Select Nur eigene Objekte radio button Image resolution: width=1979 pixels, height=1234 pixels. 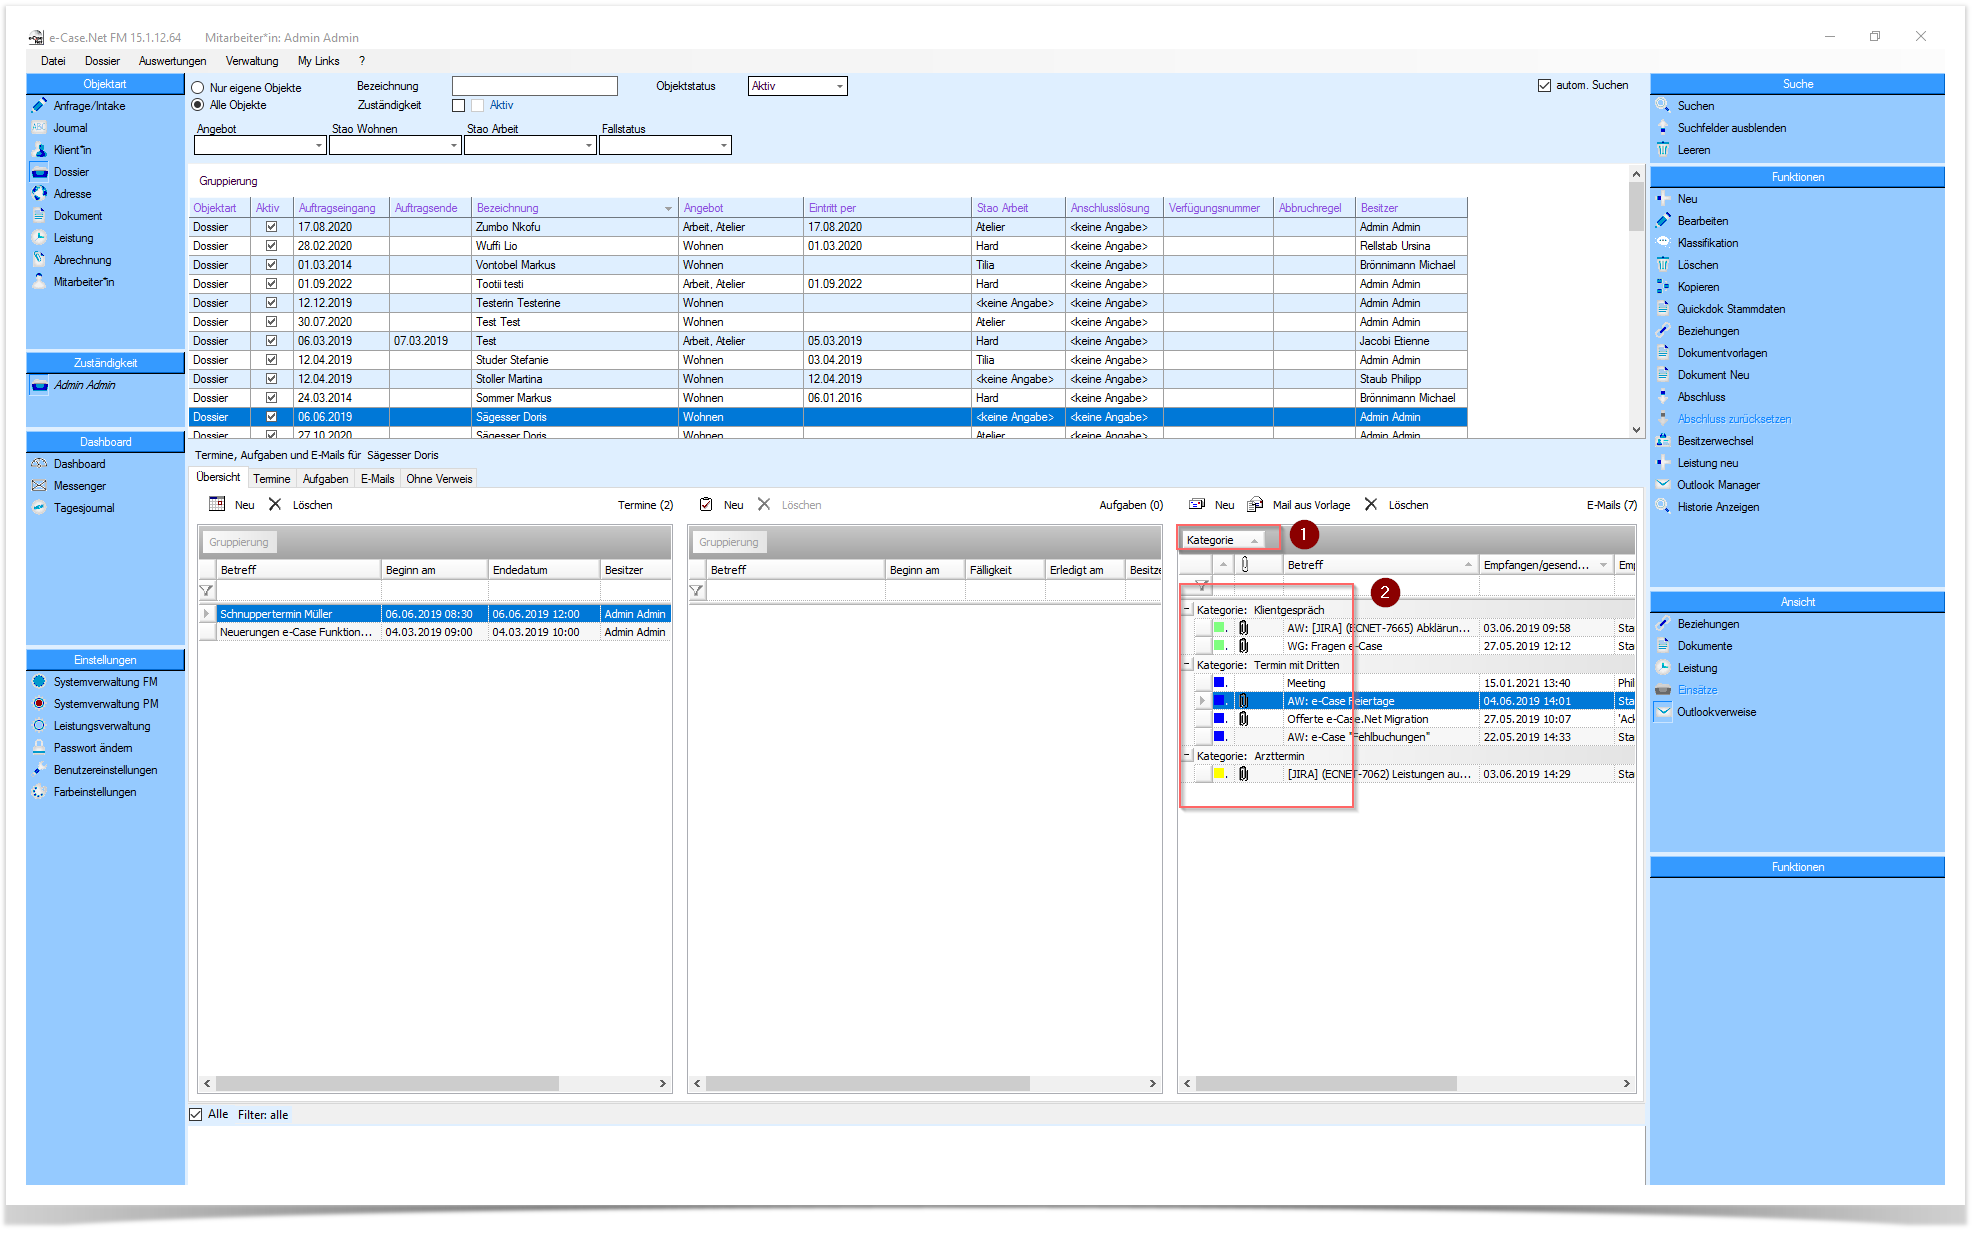pyautogui.click(x=198, y=88)
